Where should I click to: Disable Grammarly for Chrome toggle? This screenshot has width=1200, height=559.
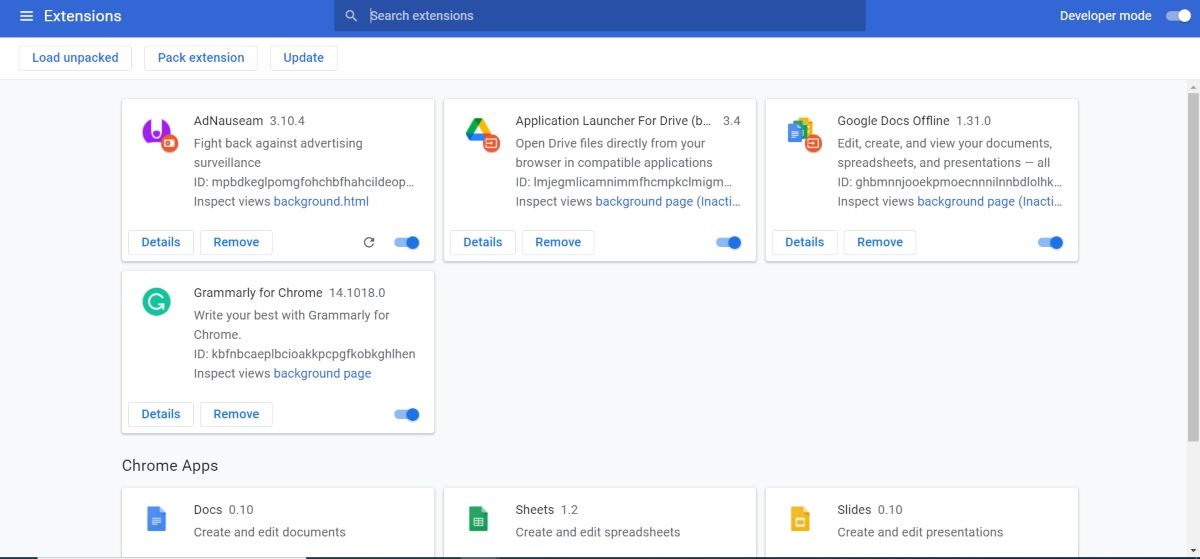coord(407,414)
